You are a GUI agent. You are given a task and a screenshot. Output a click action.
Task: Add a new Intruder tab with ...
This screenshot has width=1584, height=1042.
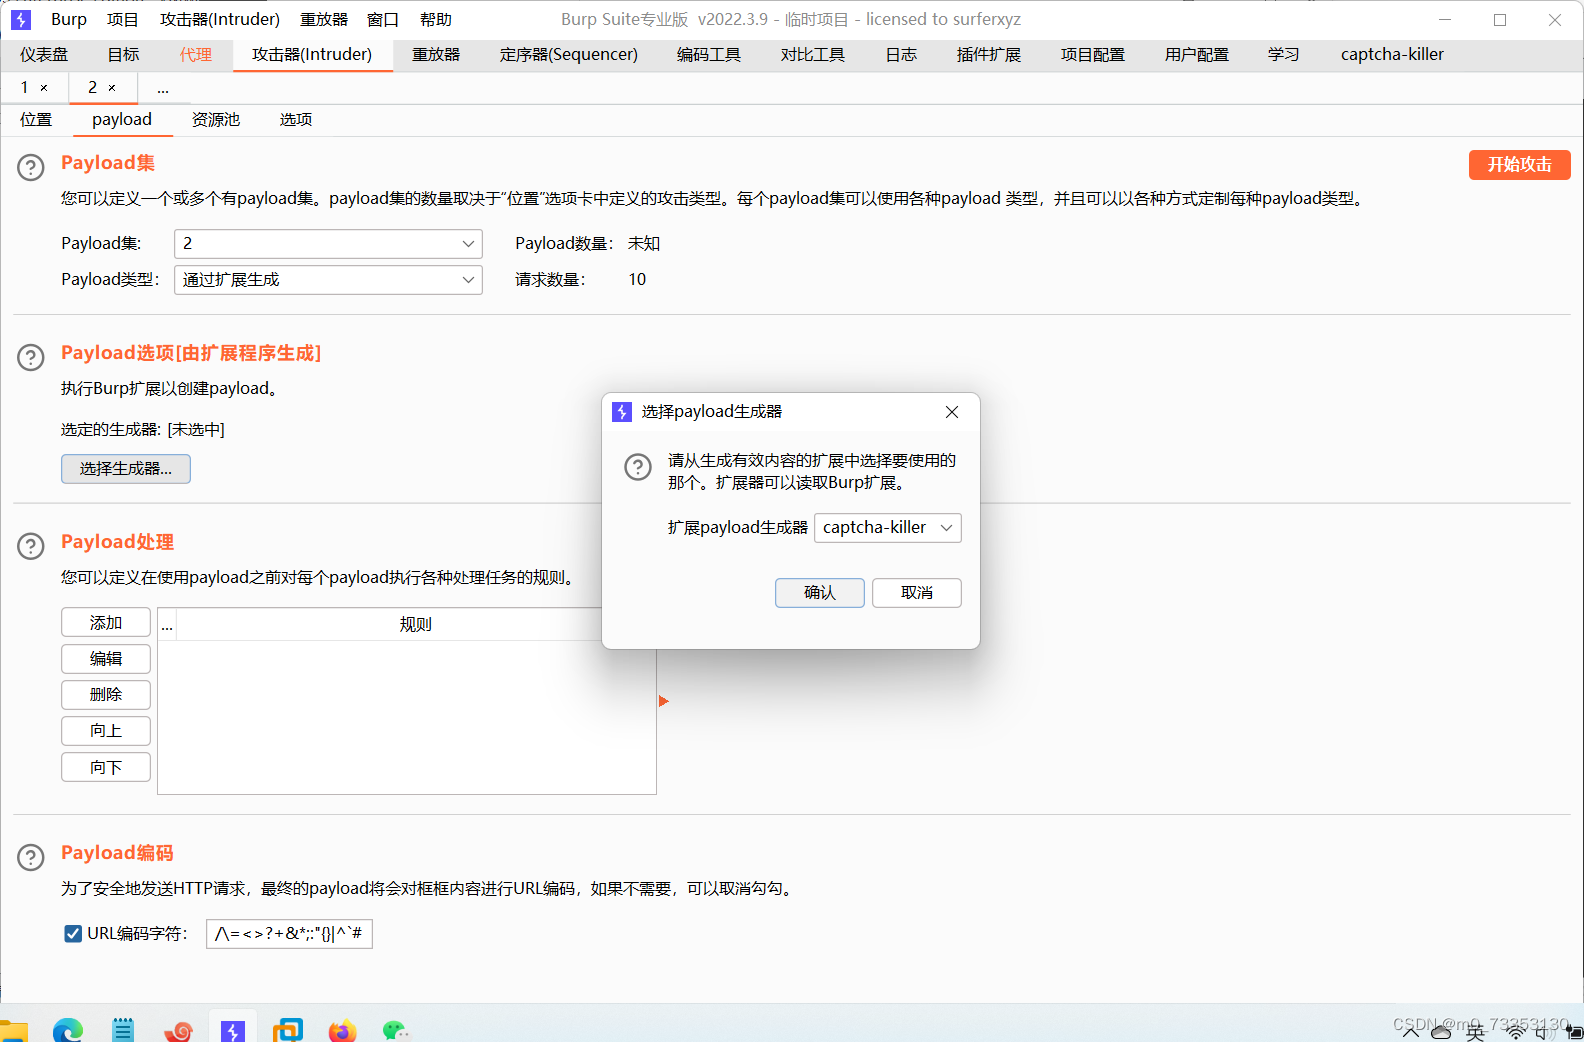coord(163,89)
